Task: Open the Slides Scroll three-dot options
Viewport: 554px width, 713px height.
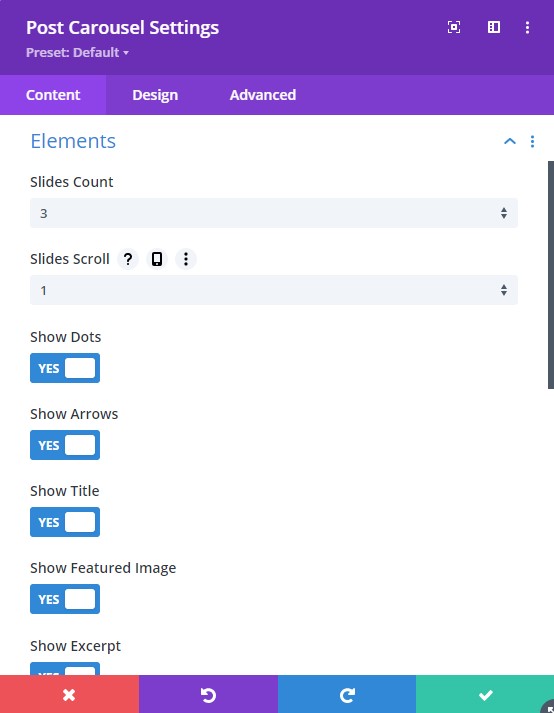Action: click(186, 259)
